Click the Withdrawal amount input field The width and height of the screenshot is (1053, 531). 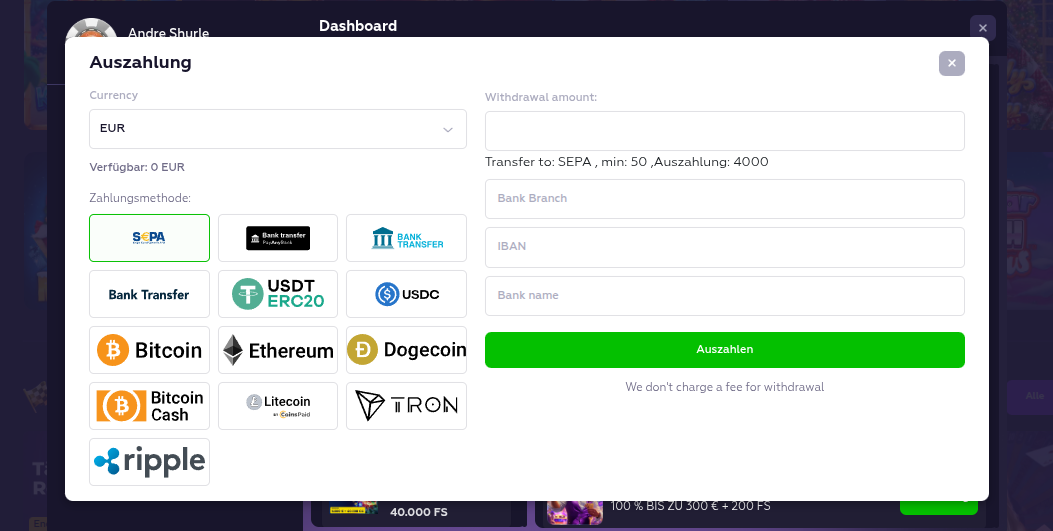click(724, 131)
